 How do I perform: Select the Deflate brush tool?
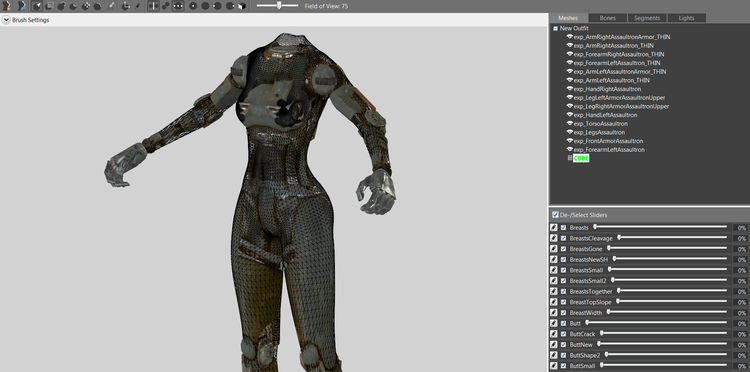click(x=73, y=6)
